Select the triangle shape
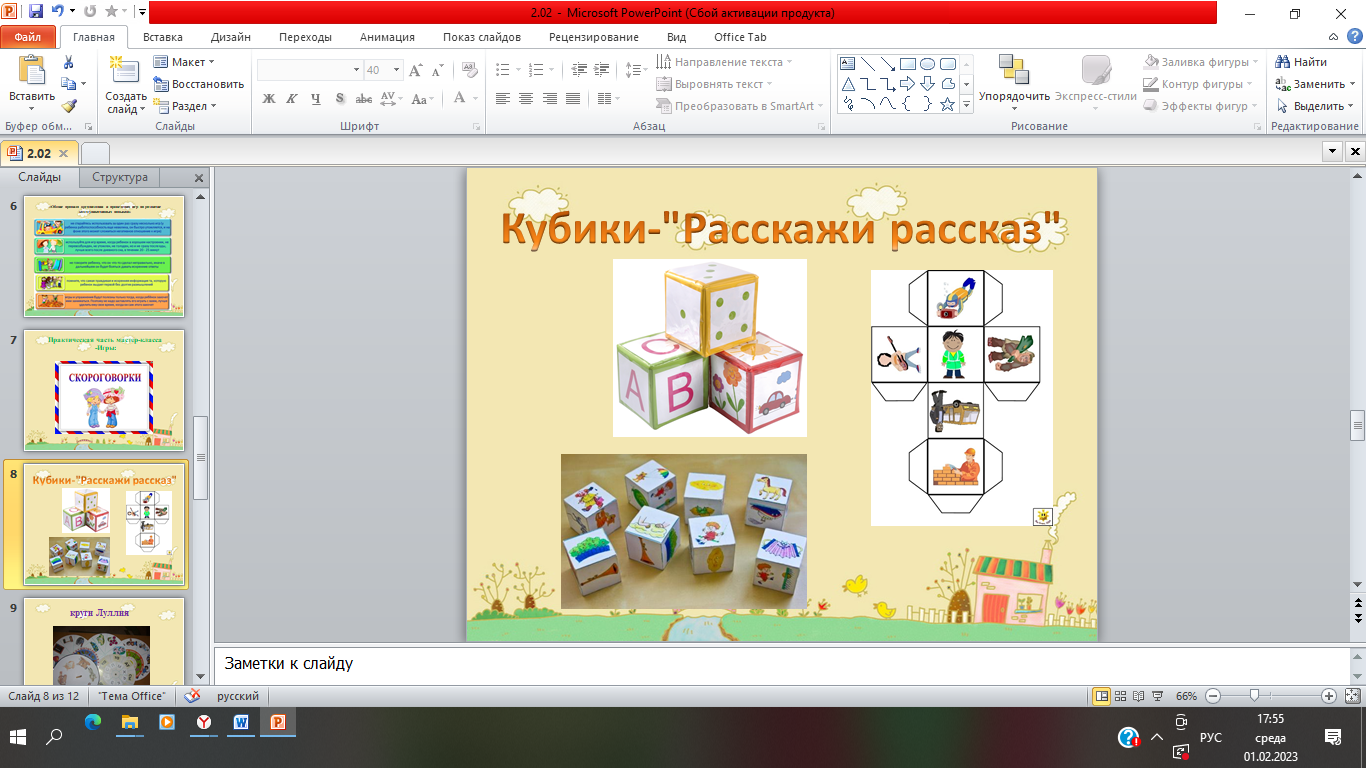The height and width of the screenshot is (768, 1366). pos(848,83)
